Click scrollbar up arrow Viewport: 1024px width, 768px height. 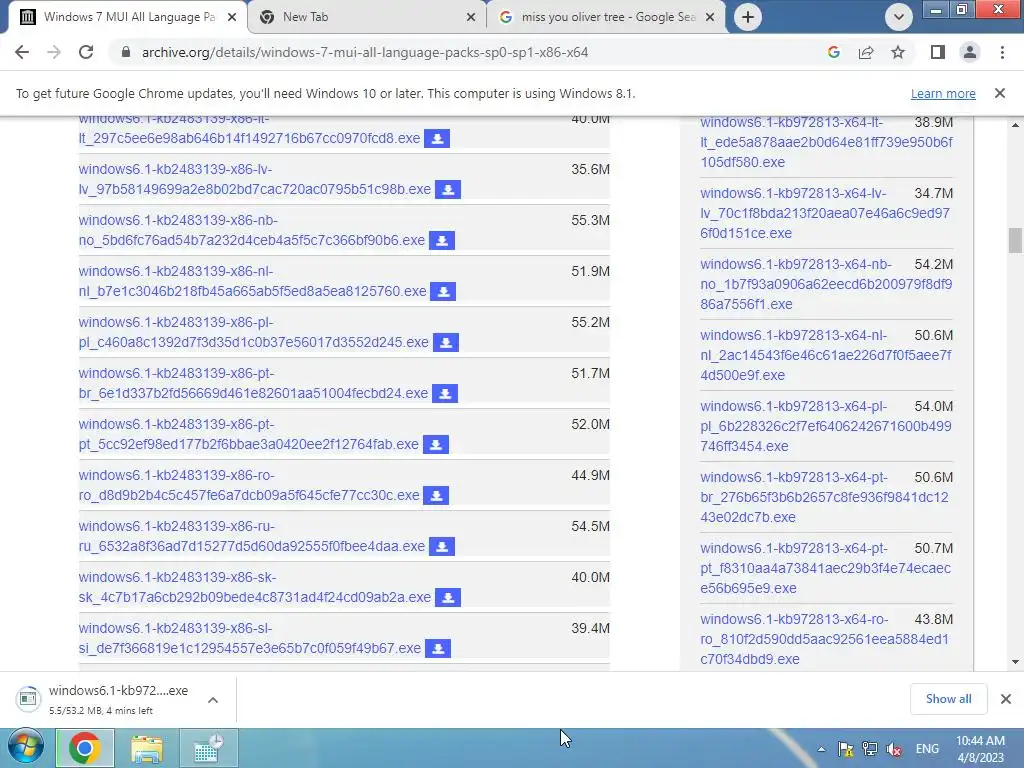(1014, 125)
